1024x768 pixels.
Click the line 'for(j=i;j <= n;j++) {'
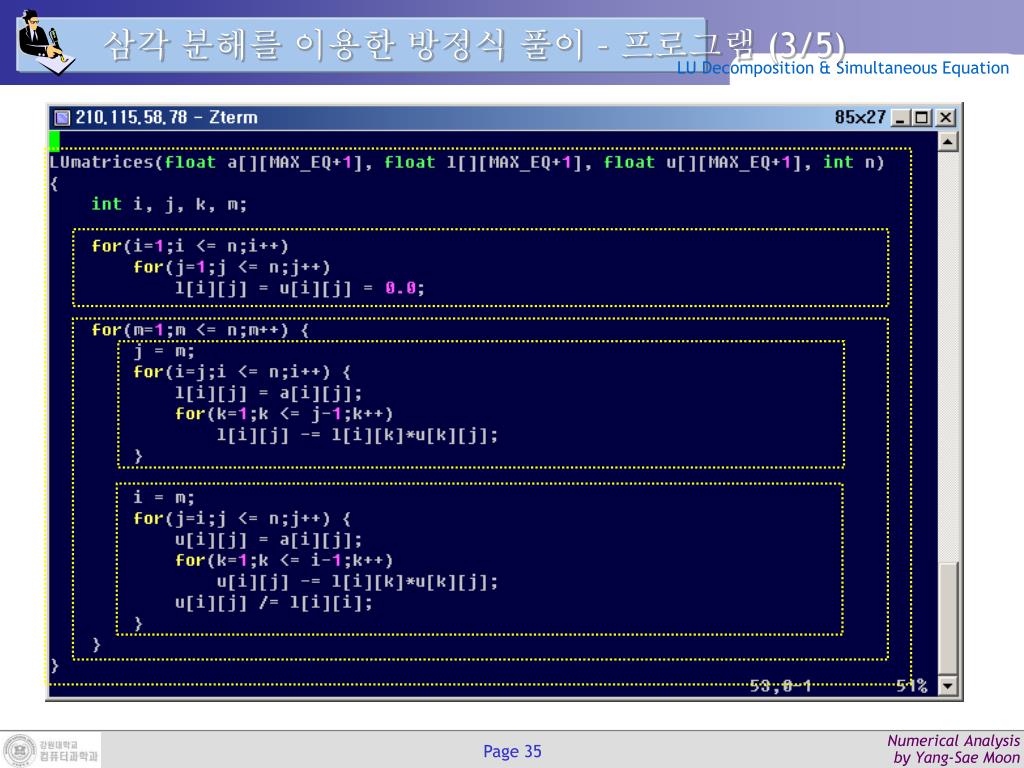(x=242, y=519)
